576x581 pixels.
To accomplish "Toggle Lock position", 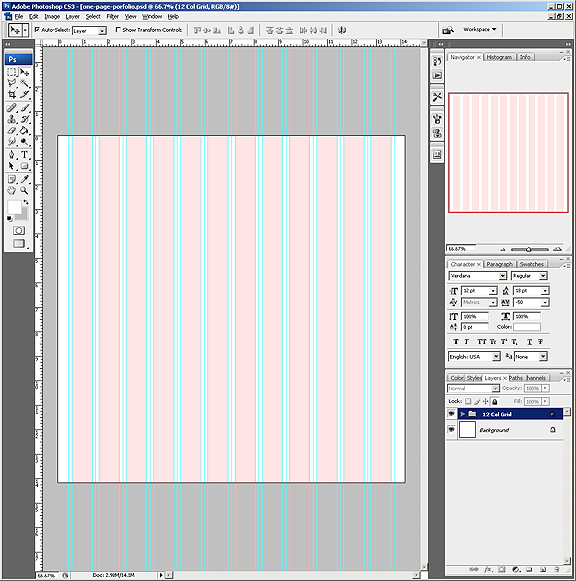I will pyautogui.click(x=486, y=401).
